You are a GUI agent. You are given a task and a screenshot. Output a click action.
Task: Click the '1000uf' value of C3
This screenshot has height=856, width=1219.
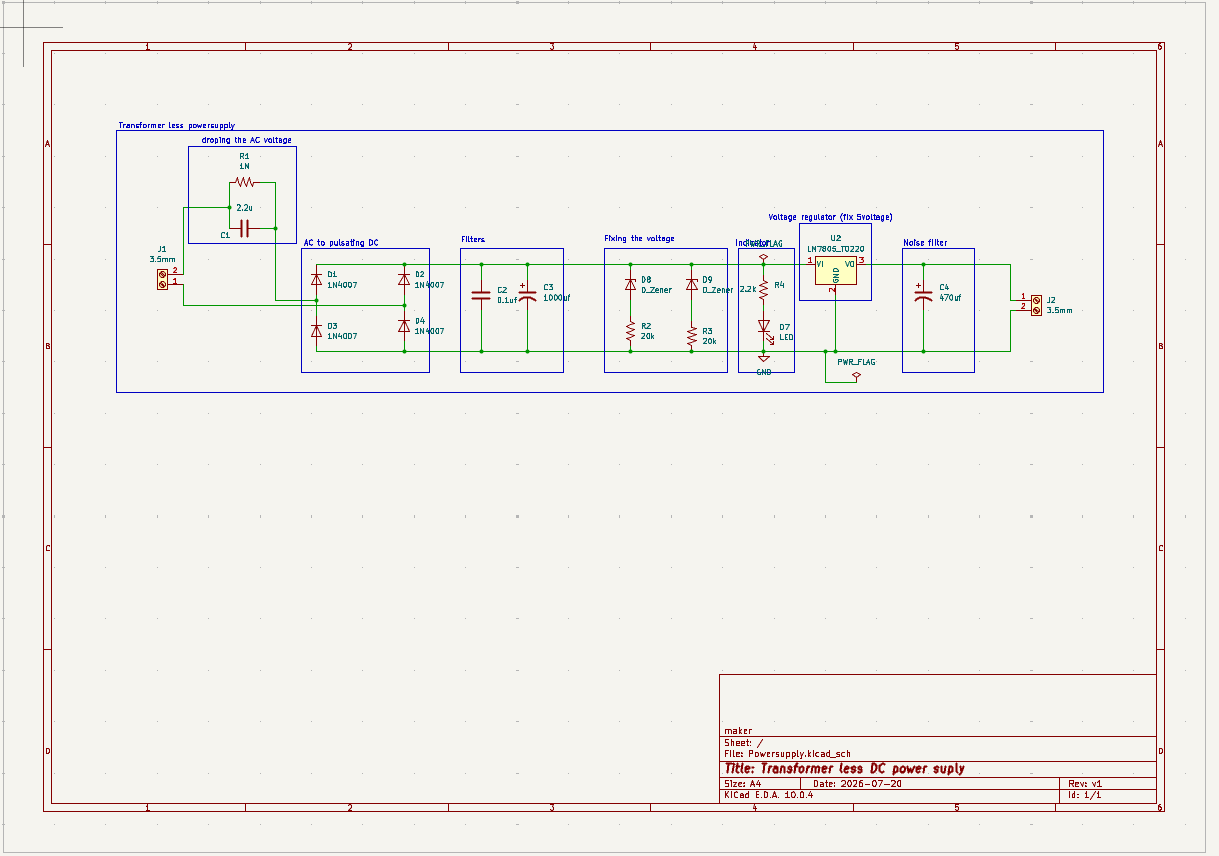(557, 299)
